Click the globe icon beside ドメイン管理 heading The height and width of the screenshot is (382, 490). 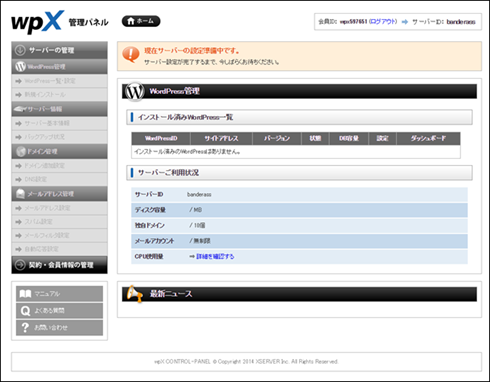pyautogui.click(x=21, y=151)
